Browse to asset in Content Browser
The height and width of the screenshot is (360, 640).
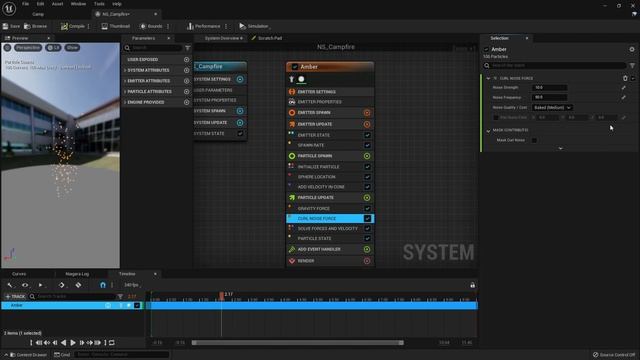pyautogui.click(x=36, y=26)
